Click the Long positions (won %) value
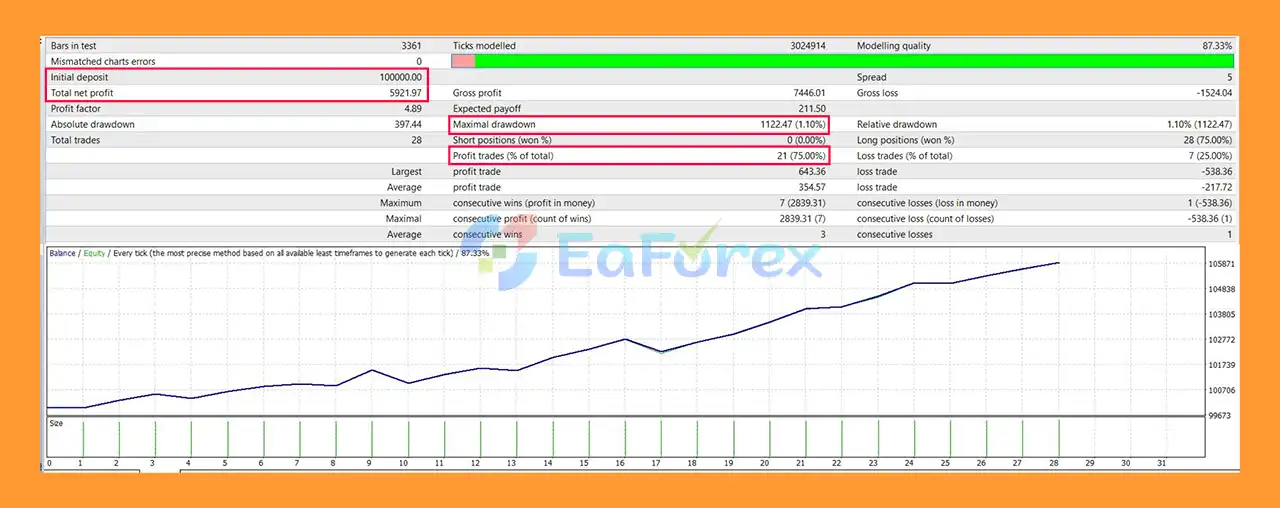This screenshot has height=508, width=1280. pos(1206,140)
